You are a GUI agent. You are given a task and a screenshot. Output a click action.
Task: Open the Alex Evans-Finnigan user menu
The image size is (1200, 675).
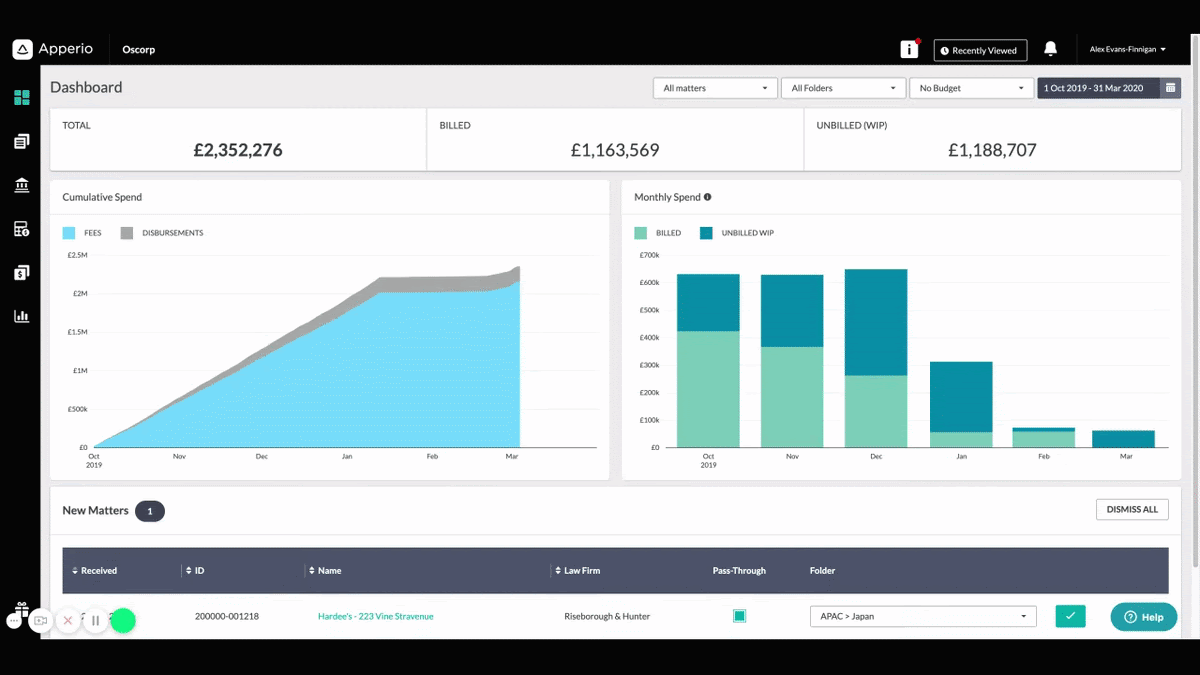point(1128,49)
